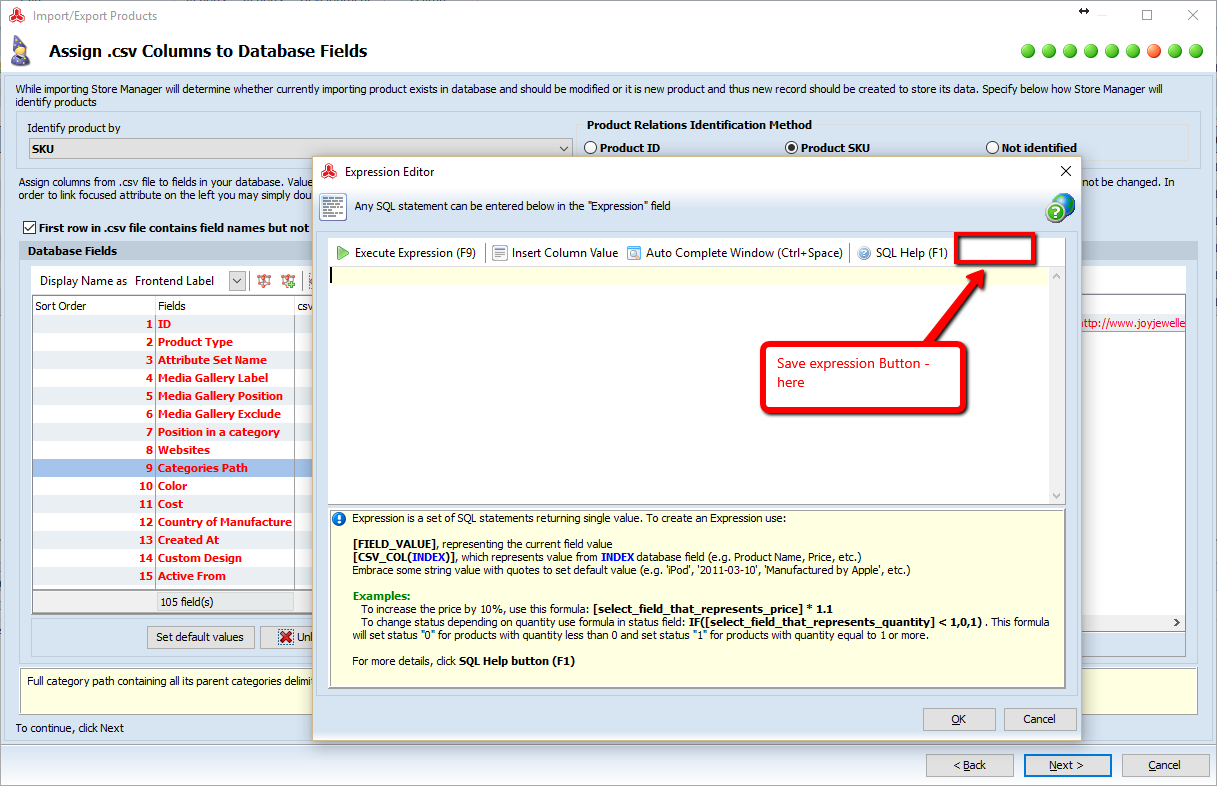The image size is (1217, 786).
Task: Click the green Execute Expression play icon
Action: (x=343, y=253)
